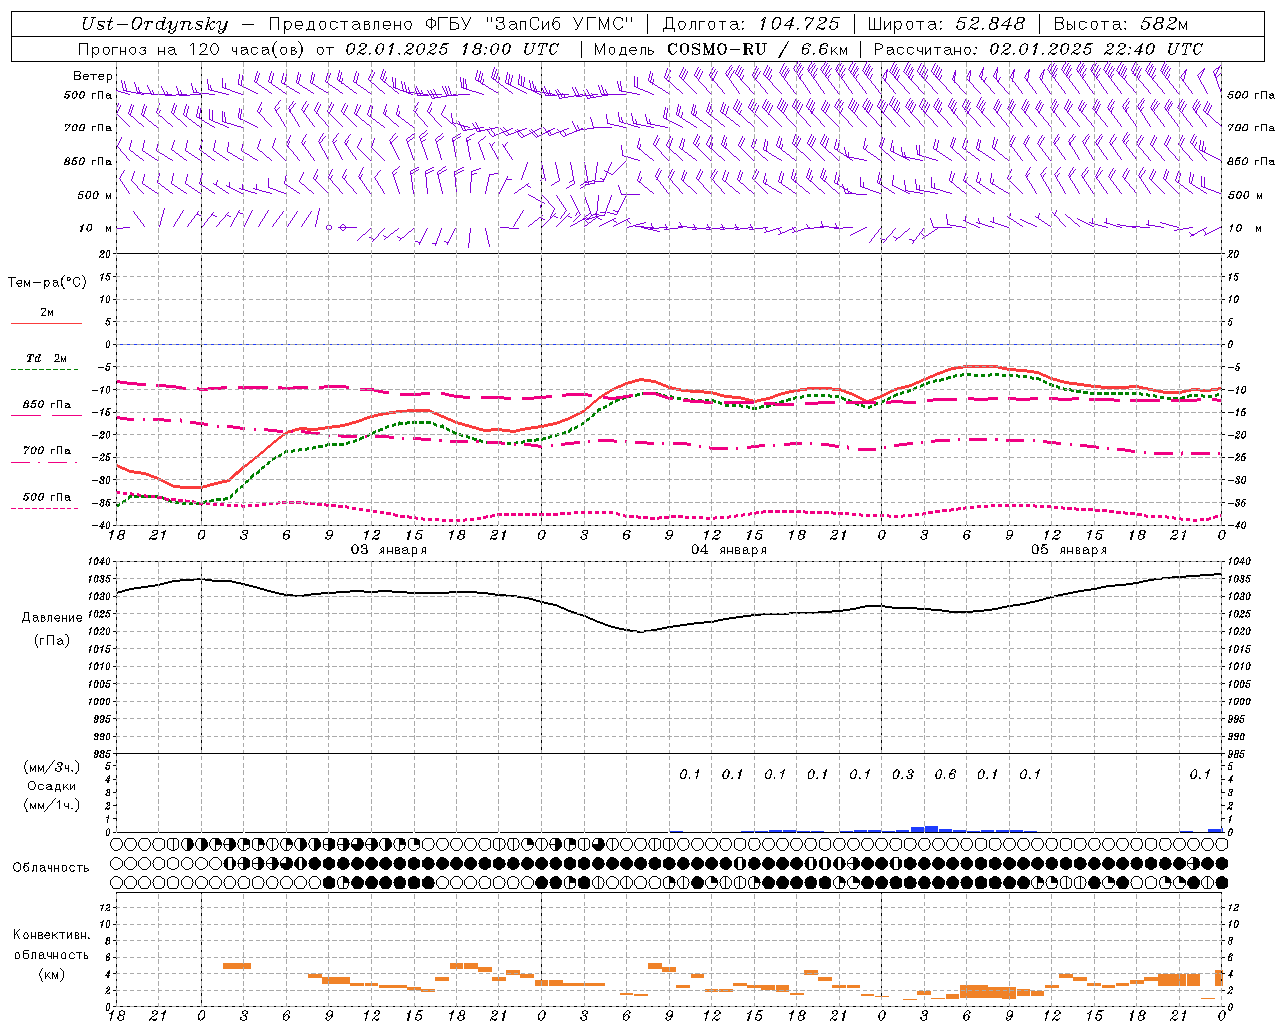Click the '(мм/1ч.)' hourly precipitation unit label
Image resolution: width=1280 pixels, height=1024 pixels.
[x=52, y=805]
